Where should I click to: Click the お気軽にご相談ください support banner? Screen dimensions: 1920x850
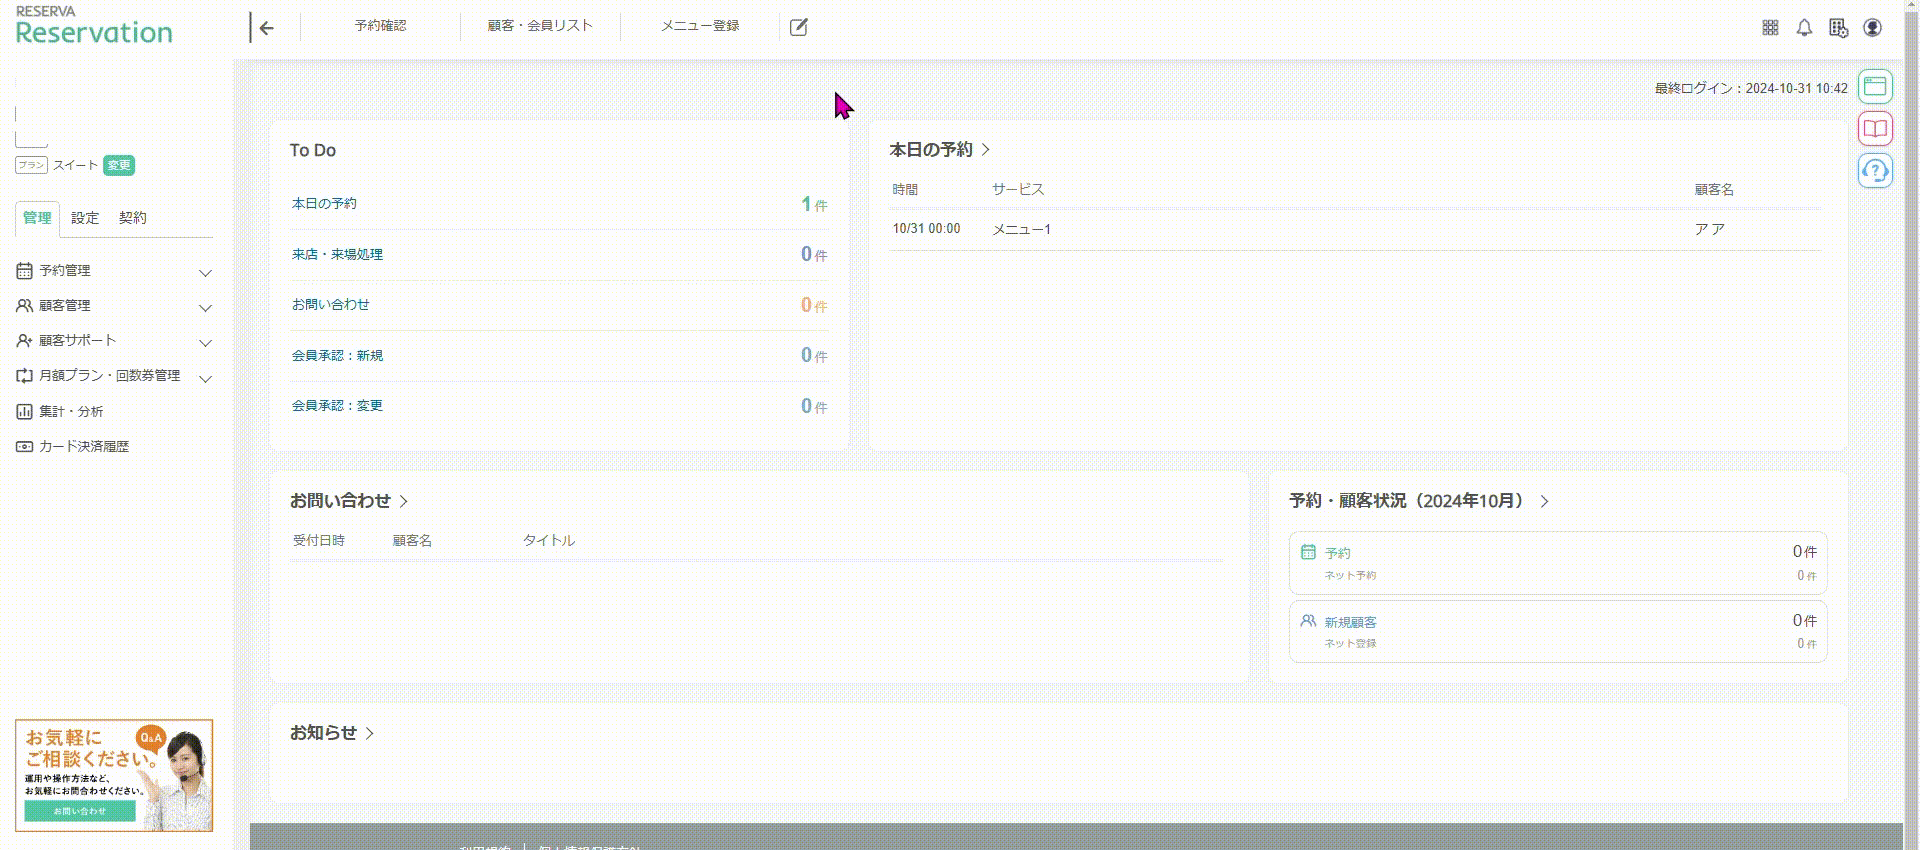114,775
